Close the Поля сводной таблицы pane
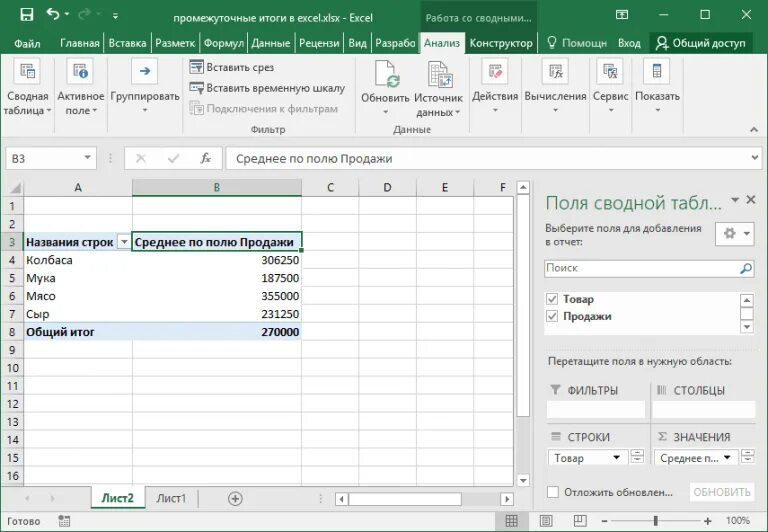The height and width of the screenshot is (532, 768). click(x=750, y=199)
